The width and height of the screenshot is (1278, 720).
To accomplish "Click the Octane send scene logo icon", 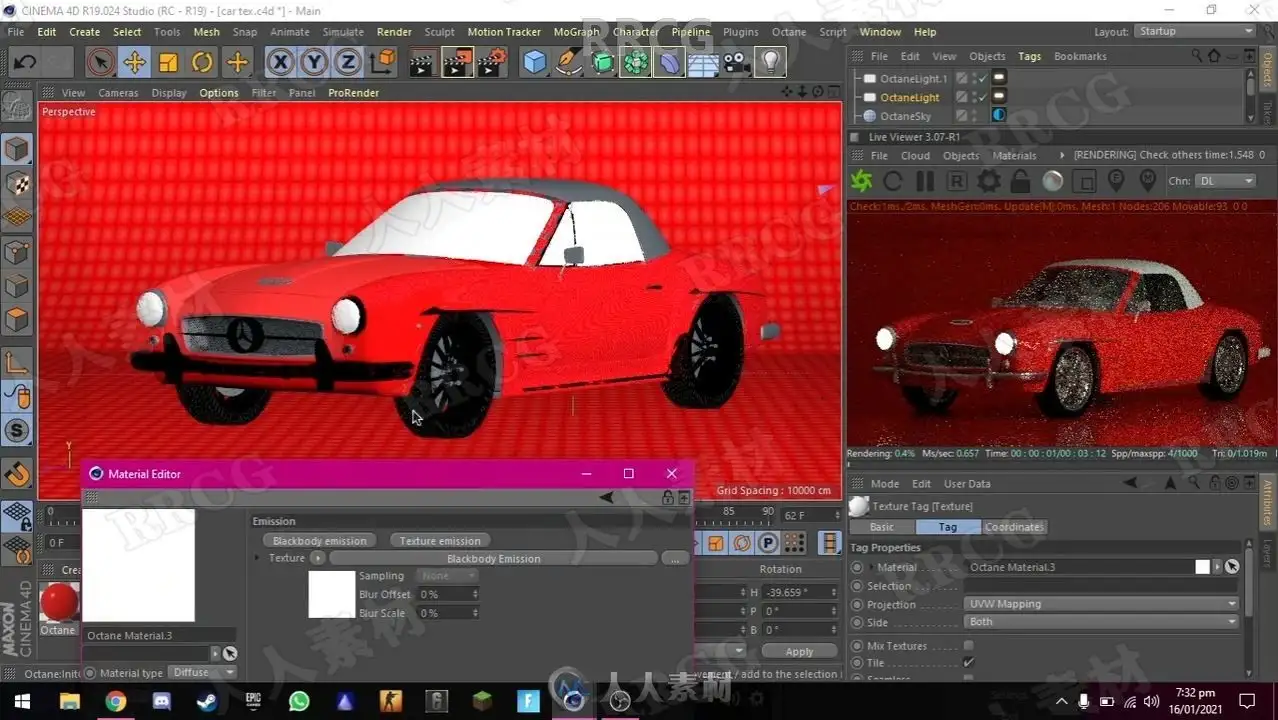I will click(861, 181).
